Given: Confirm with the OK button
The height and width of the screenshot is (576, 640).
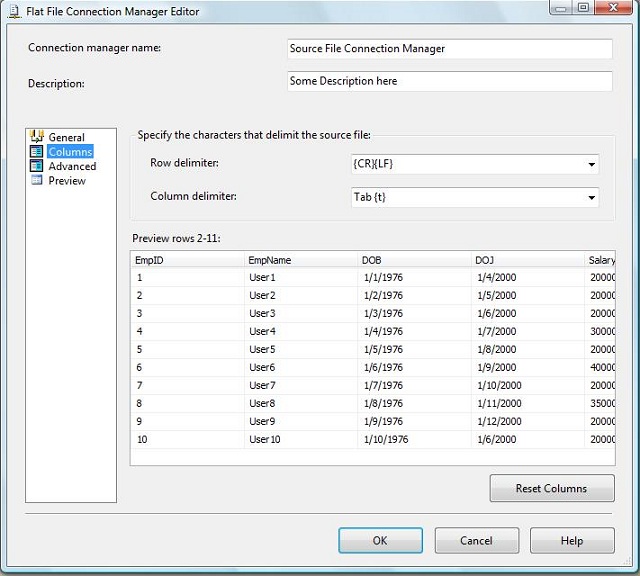Looking at the screenshot, I should 380,541.
